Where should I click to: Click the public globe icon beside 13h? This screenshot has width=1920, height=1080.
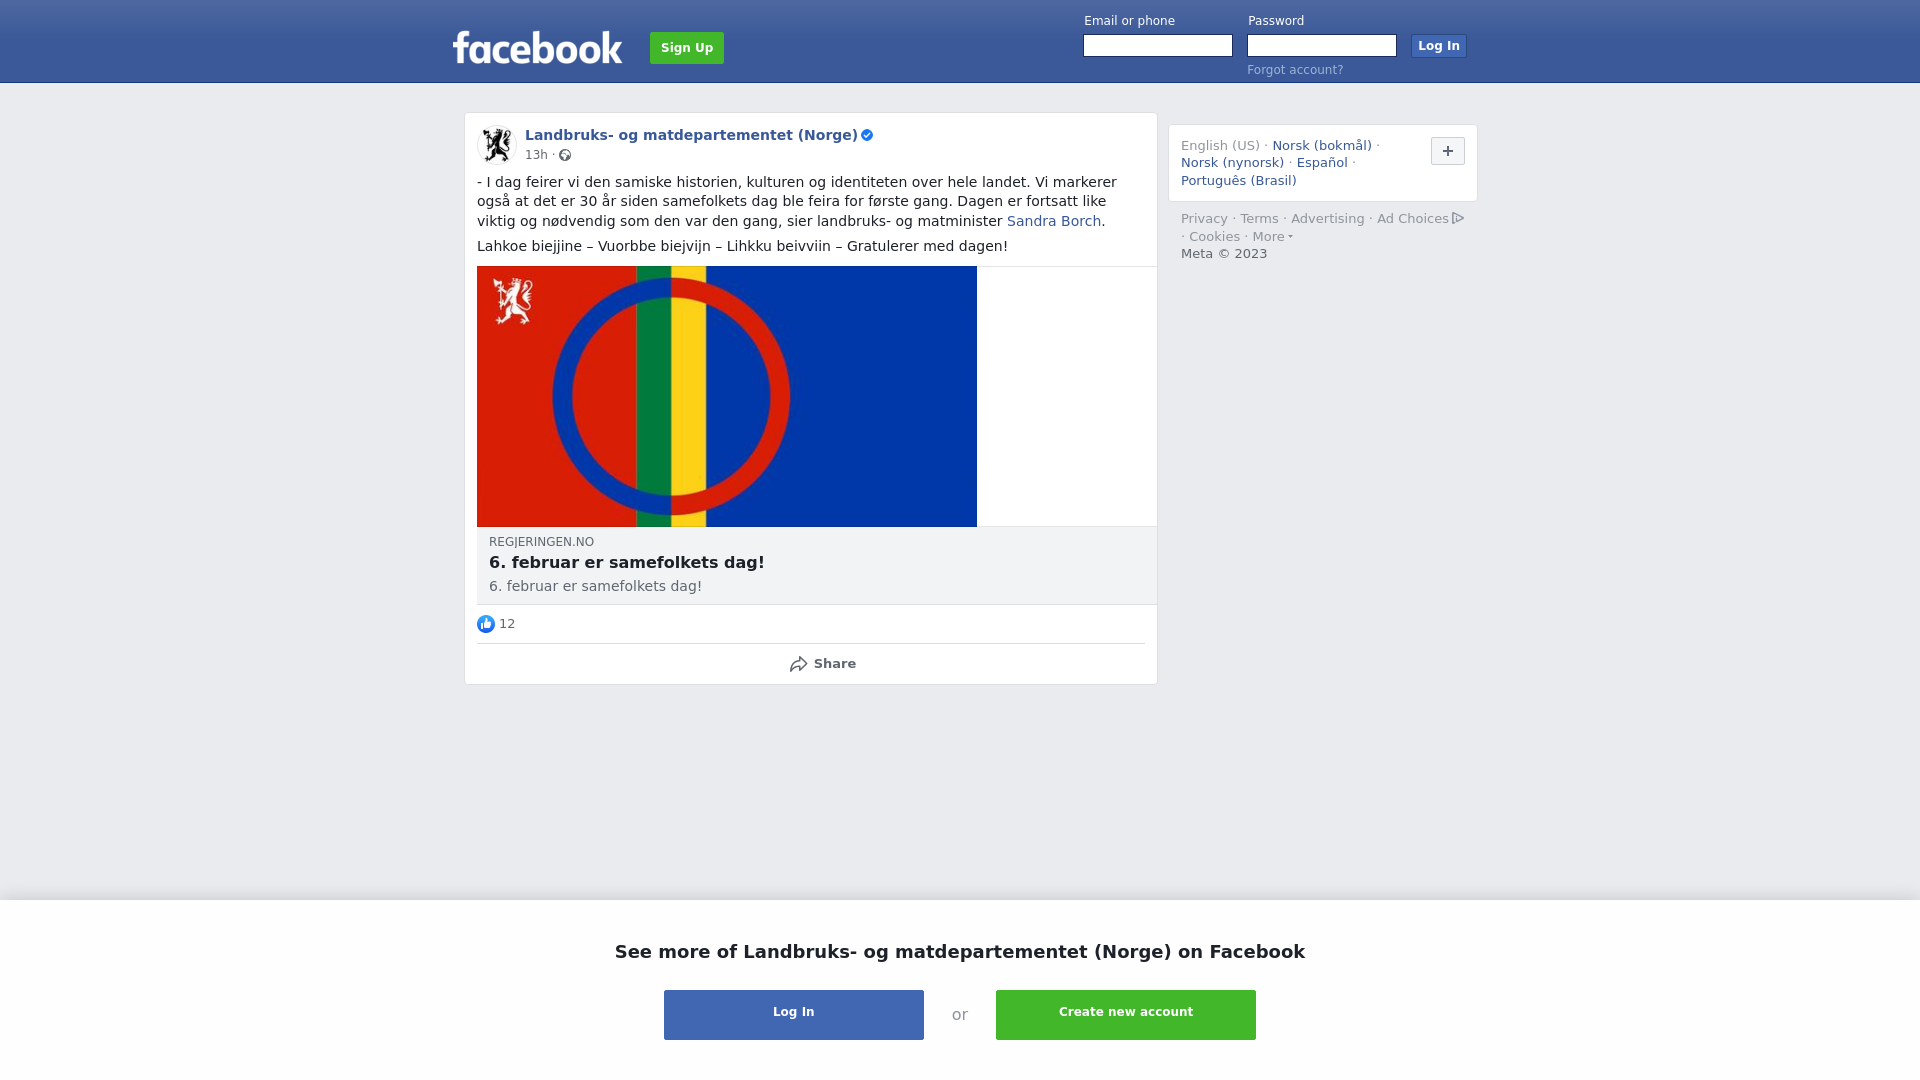click(x=565, y=155)
